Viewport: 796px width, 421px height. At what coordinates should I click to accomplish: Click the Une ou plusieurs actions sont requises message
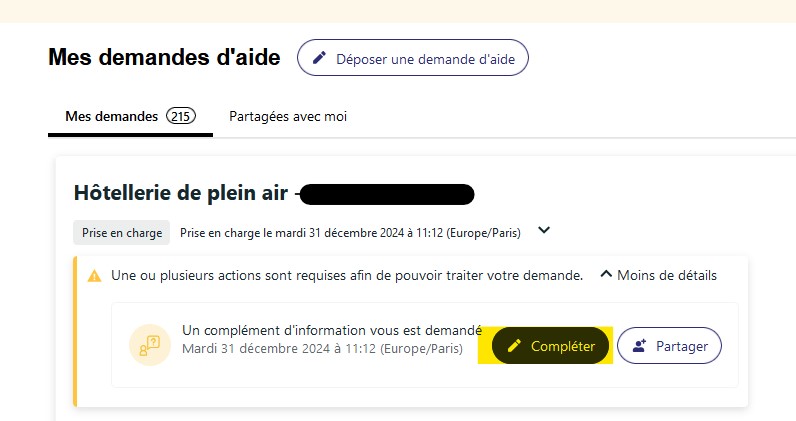347,276
